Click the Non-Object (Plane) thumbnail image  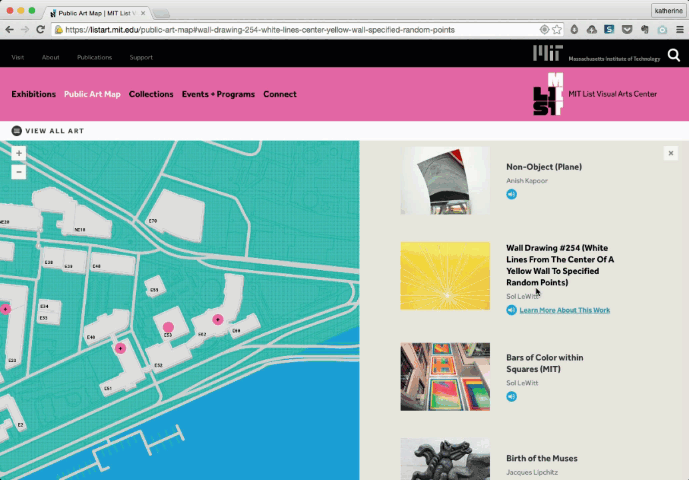(x=445, y=181)
